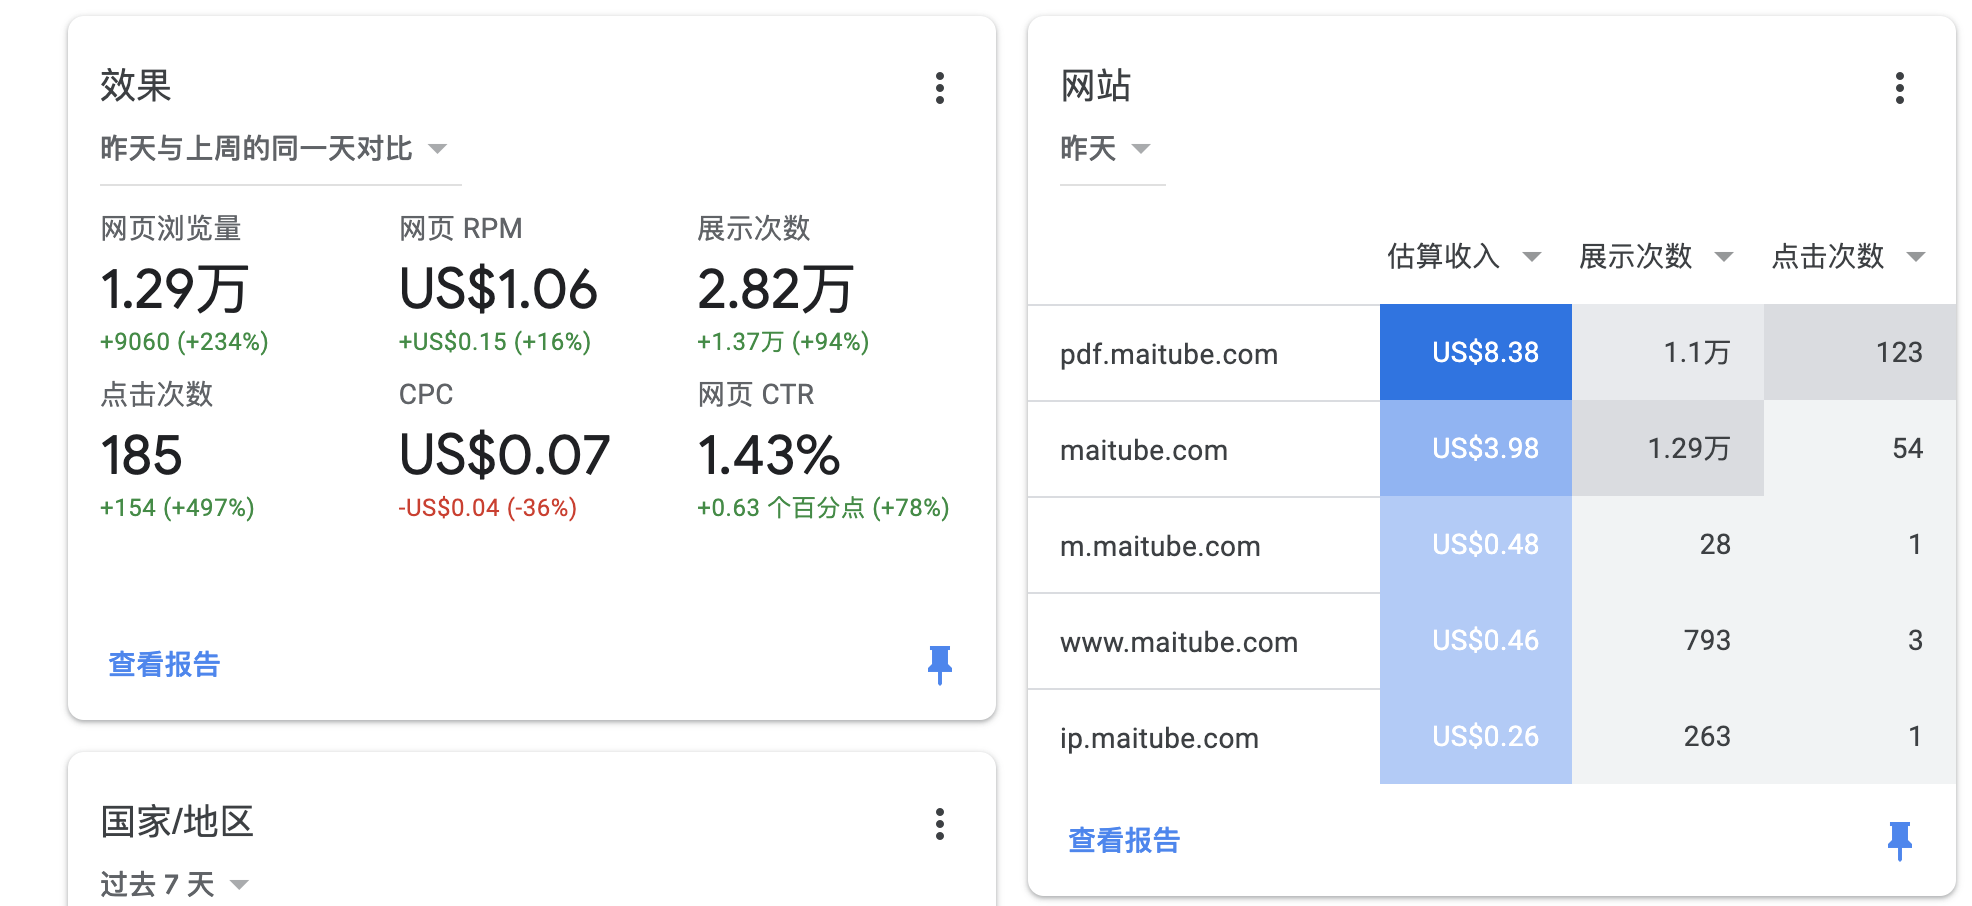The width and height of the screenshot is (1972, 906).
Task: Expand the 过去 7 天 dropdown
Action: (174, 884)
